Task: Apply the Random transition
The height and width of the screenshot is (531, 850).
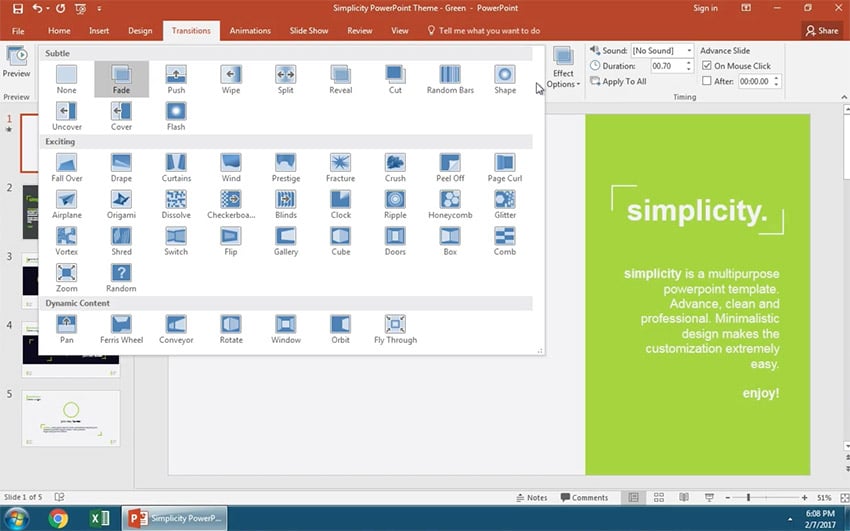Action: [121, 278]
